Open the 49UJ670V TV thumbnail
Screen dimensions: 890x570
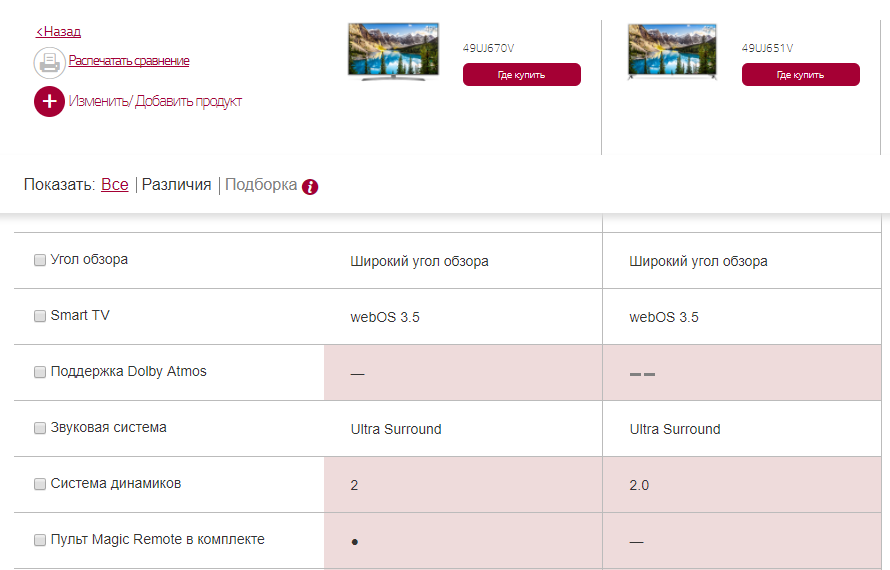coord(393,50)
